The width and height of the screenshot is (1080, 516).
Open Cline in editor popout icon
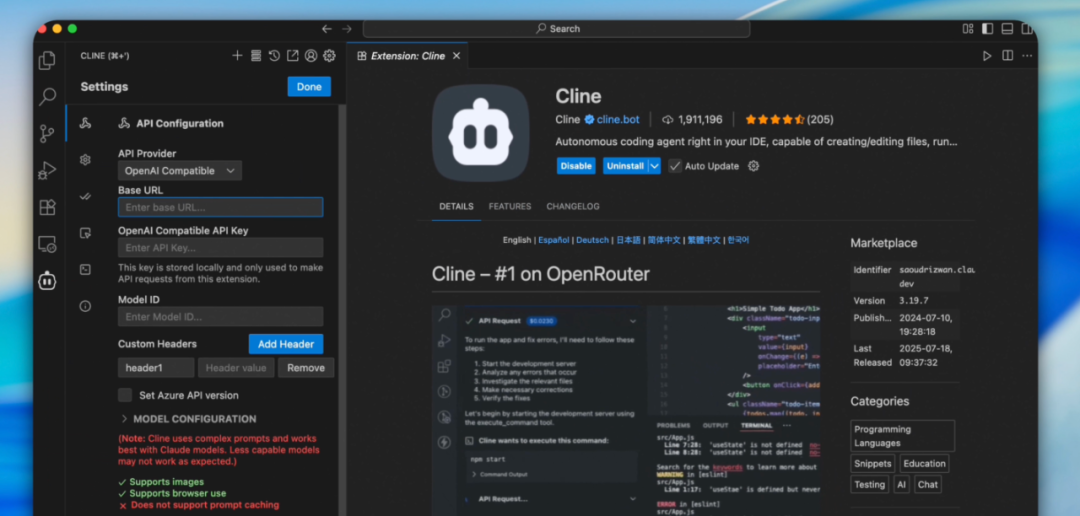click(x=293, y=56)
